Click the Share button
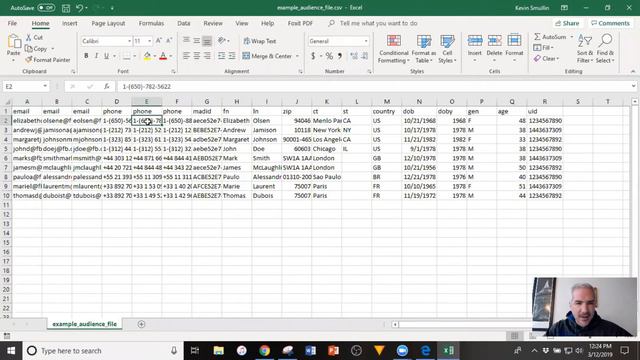Screen dimensions: 640x360 567,23
